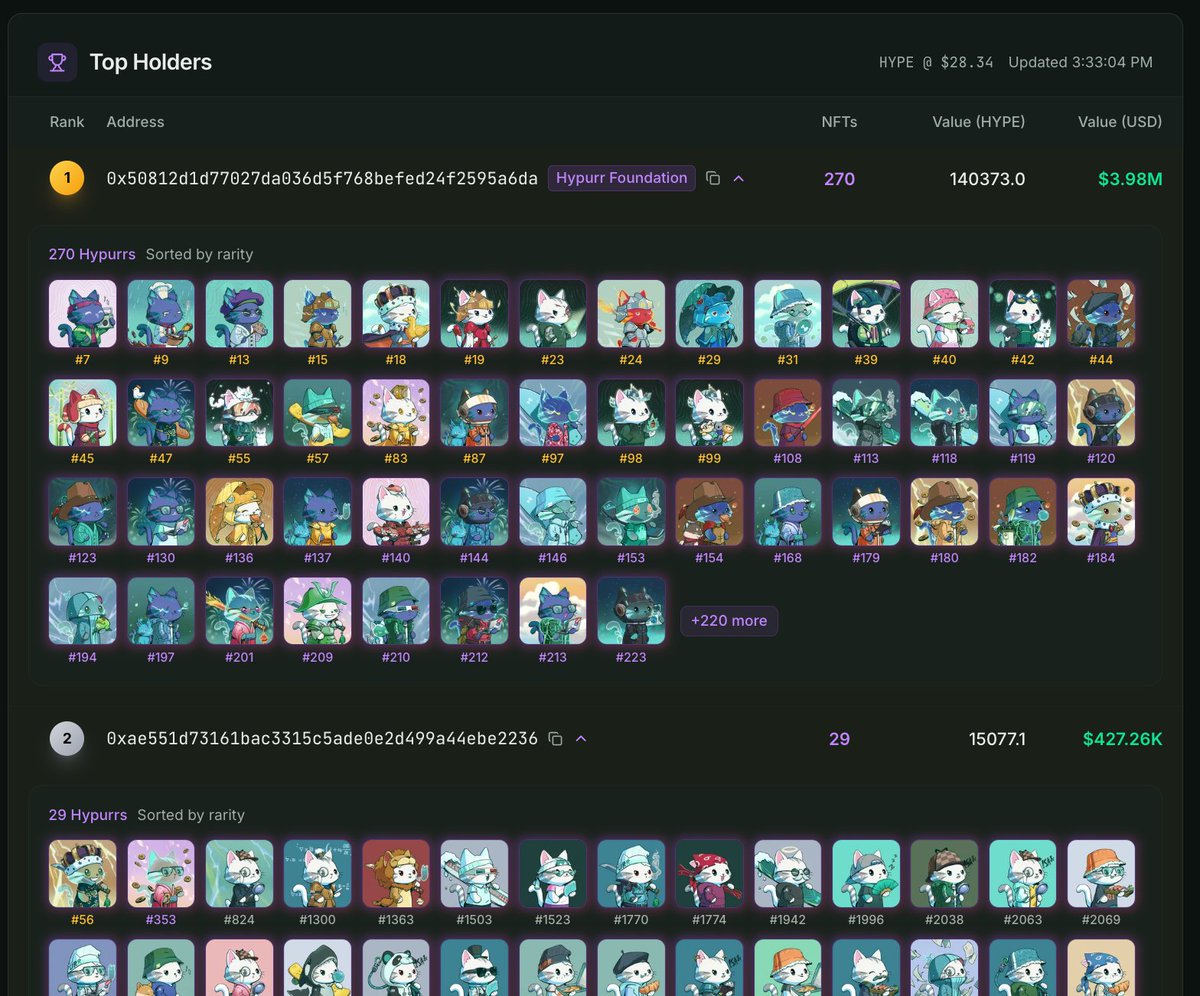Select Hypurr #31 thumbnail
The image size is (1200, 996).
click(x=788, y=313)
